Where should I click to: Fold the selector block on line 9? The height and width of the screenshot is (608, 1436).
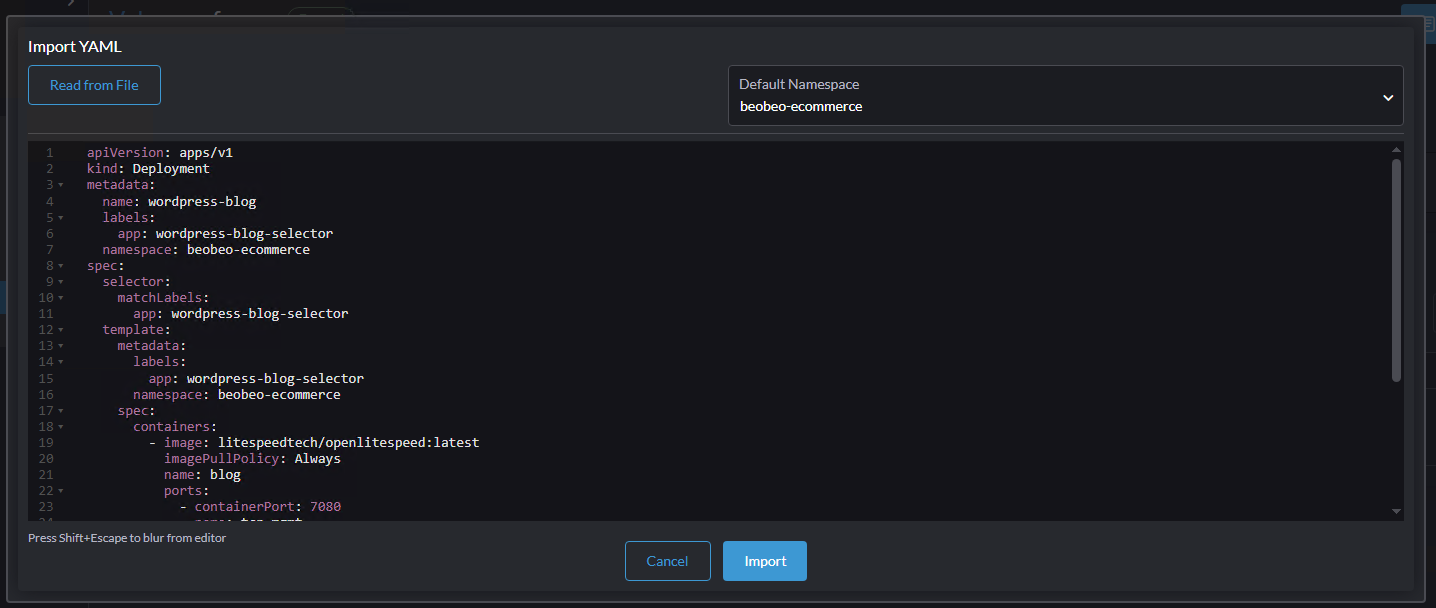[61, 282]
